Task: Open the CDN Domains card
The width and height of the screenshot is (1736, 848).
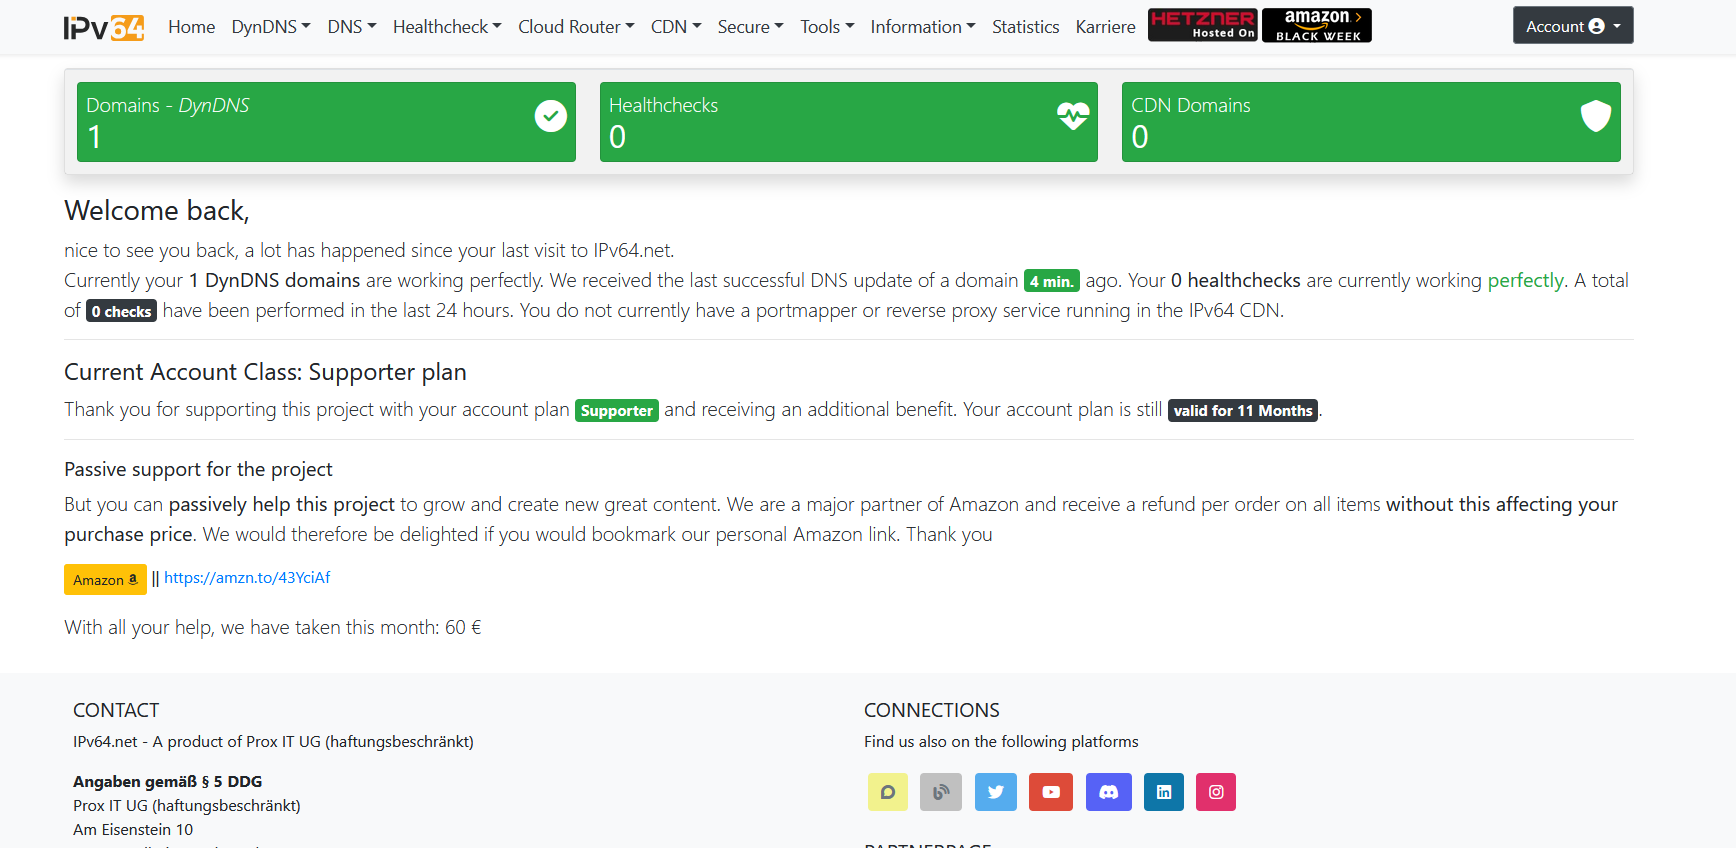Action: point(1370,122)
